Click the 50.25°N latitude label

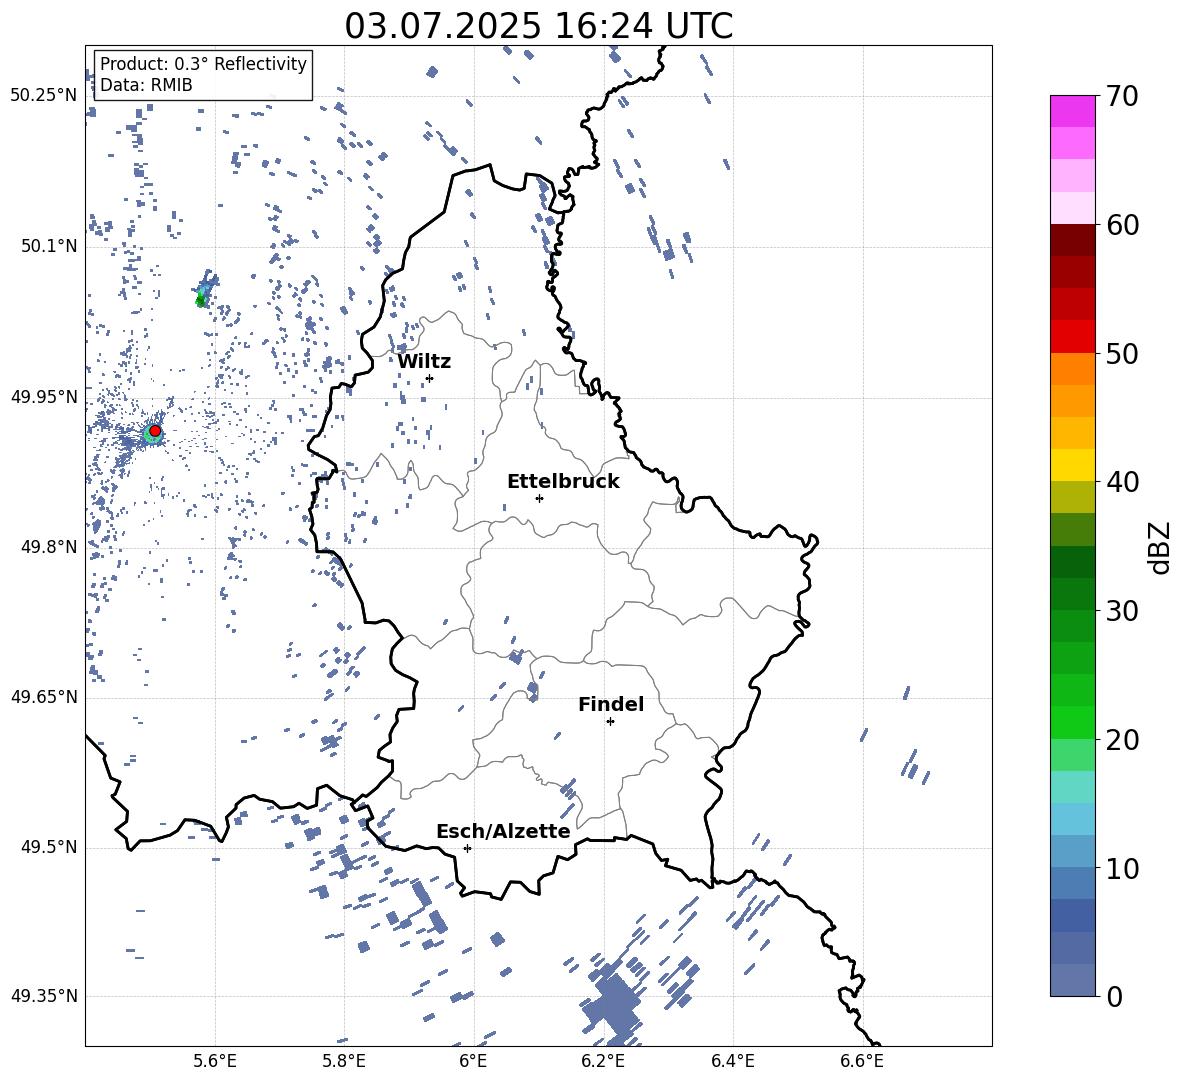coord(44,96)
